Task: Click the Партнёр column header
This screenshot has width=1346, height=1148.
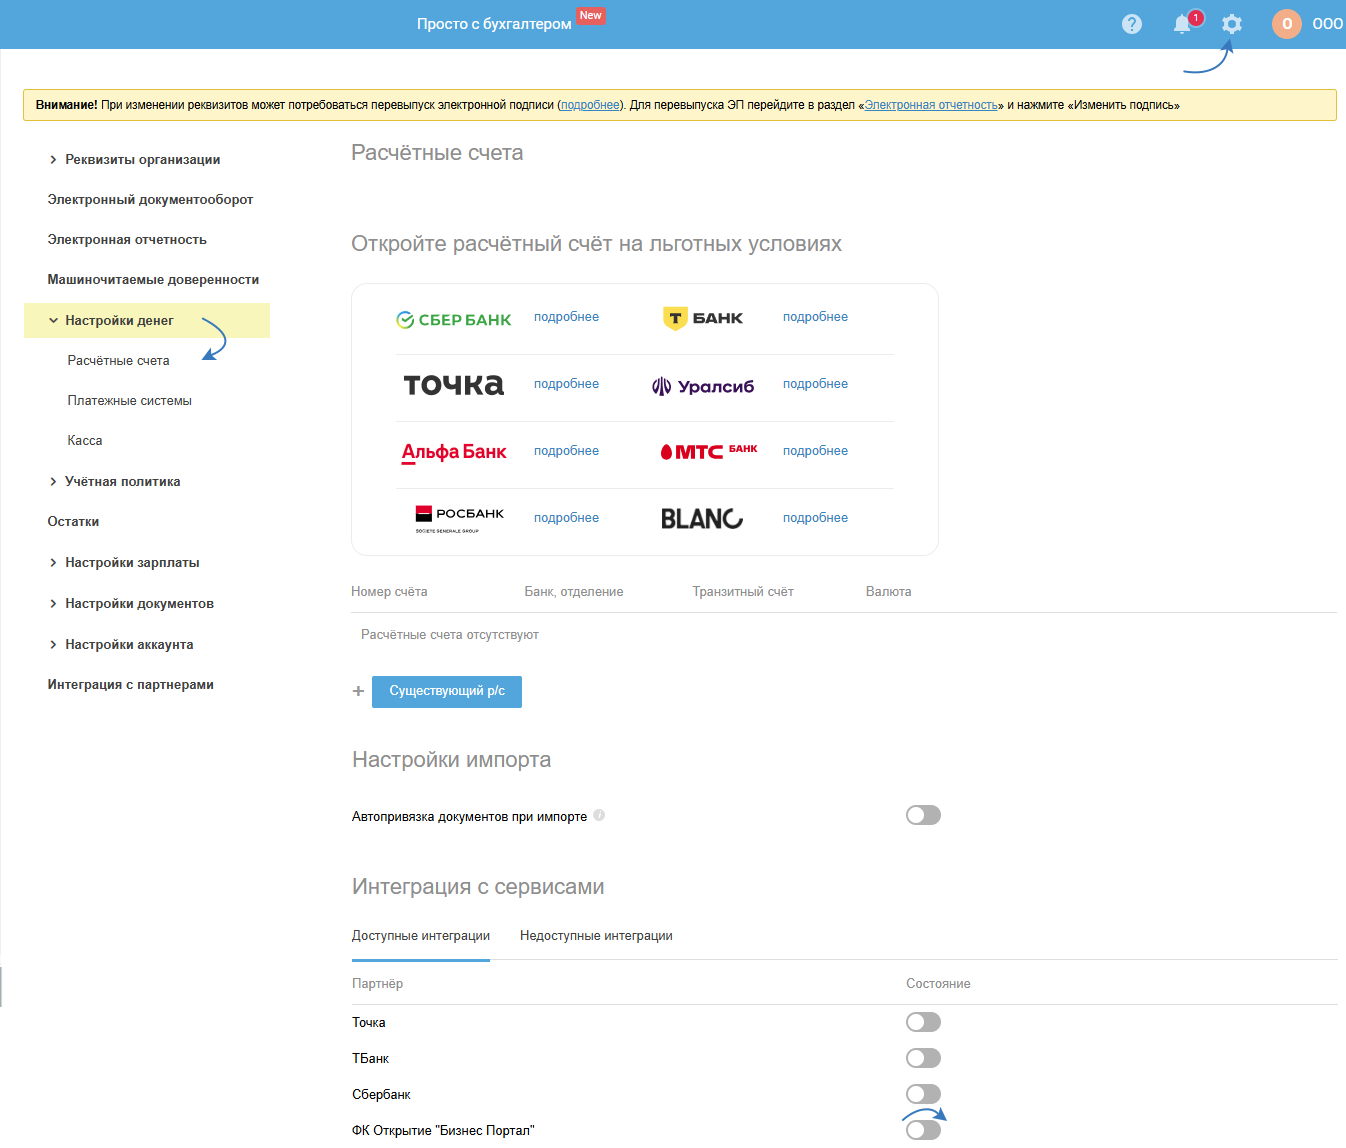Action: click(x=377, y=984)
